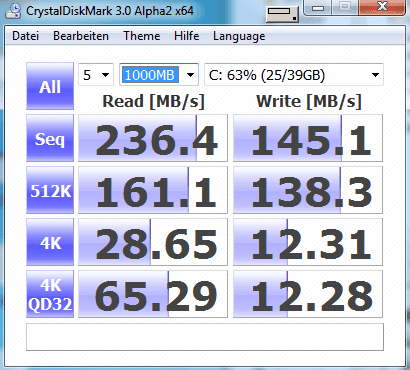Screen dimensions: 410x370
Task: Minimize the CrystalDiskMark window
Action: click(x=318, y=7)
